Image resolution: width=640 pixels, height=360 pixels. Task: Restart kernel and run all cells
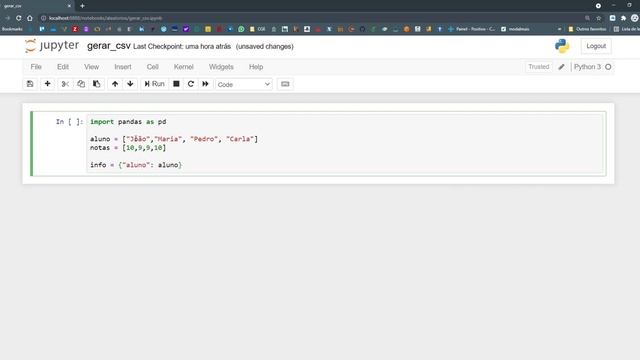[205, 84]
